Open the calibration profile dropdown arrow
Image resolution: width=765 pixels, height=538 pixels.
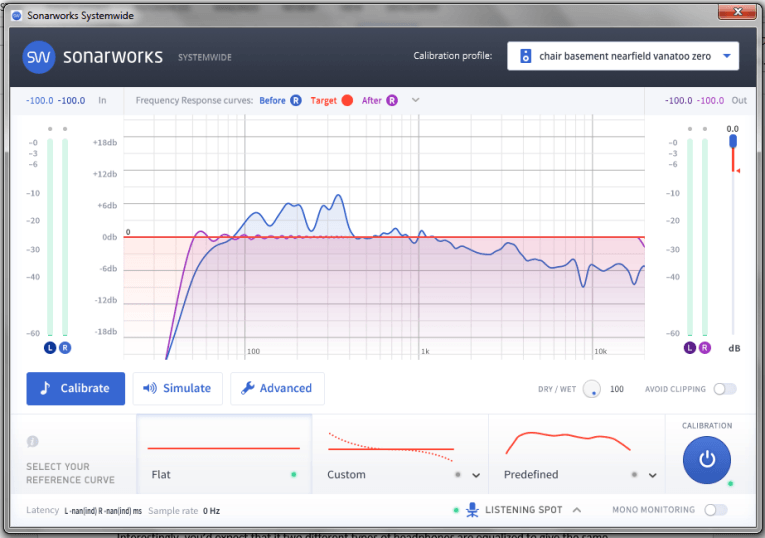pos(726,56)
